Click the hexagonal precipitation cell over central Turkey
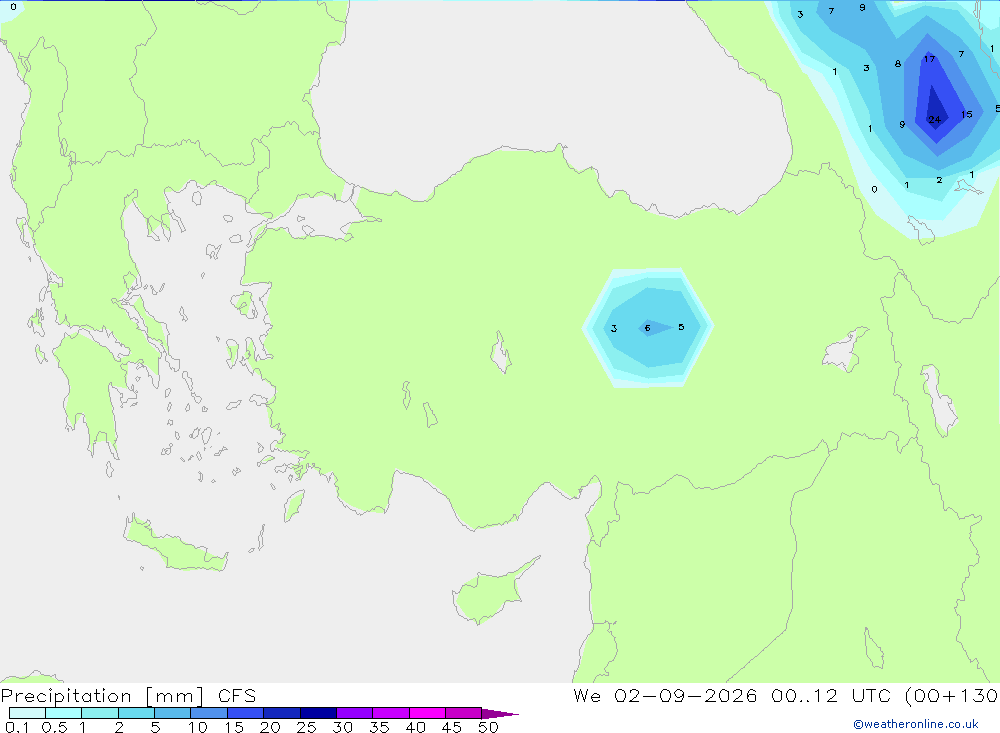Screen dimensions: 1000x733 (x=648, y=327)
